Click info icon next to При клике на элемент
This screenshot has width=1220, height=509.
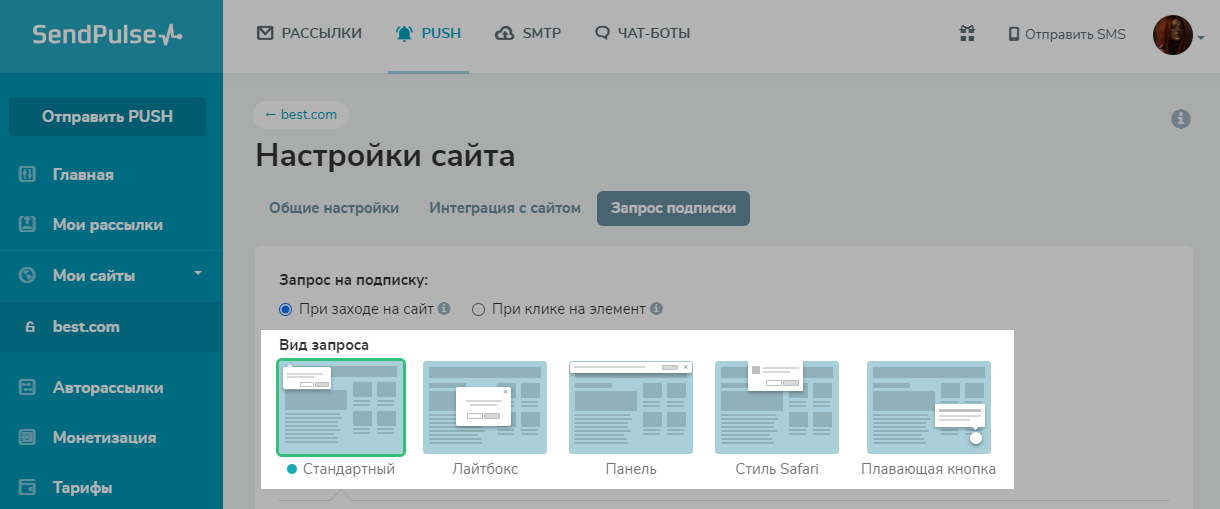657,309
